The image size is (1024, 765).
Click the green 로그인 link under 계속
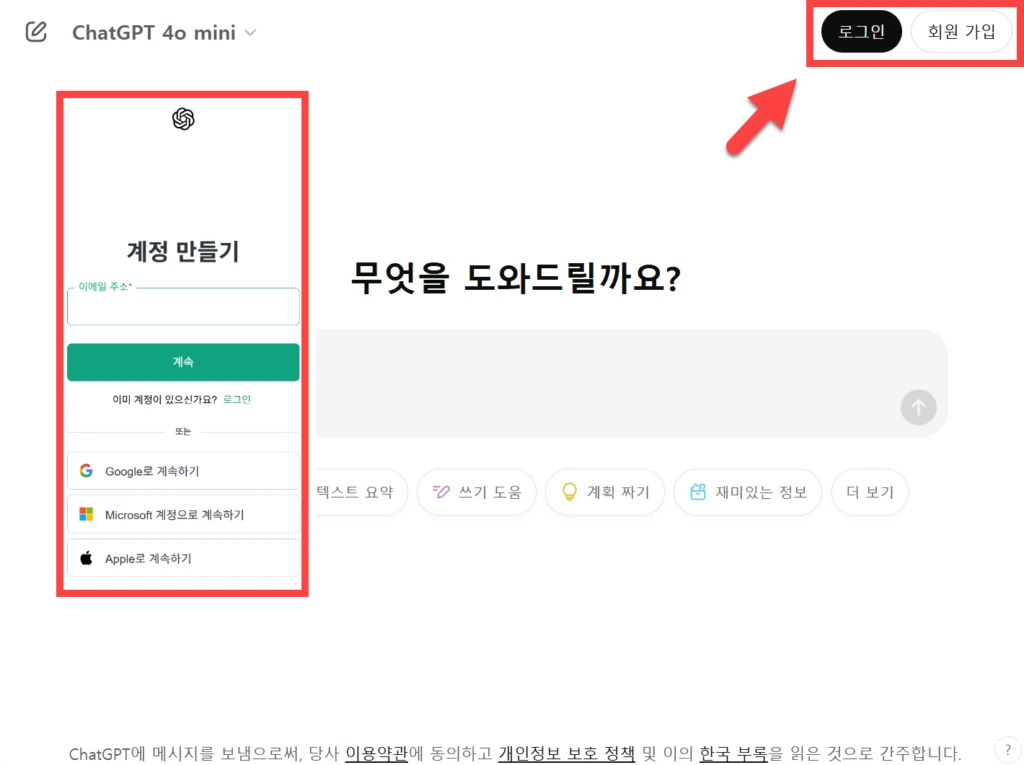click(236, 399)
